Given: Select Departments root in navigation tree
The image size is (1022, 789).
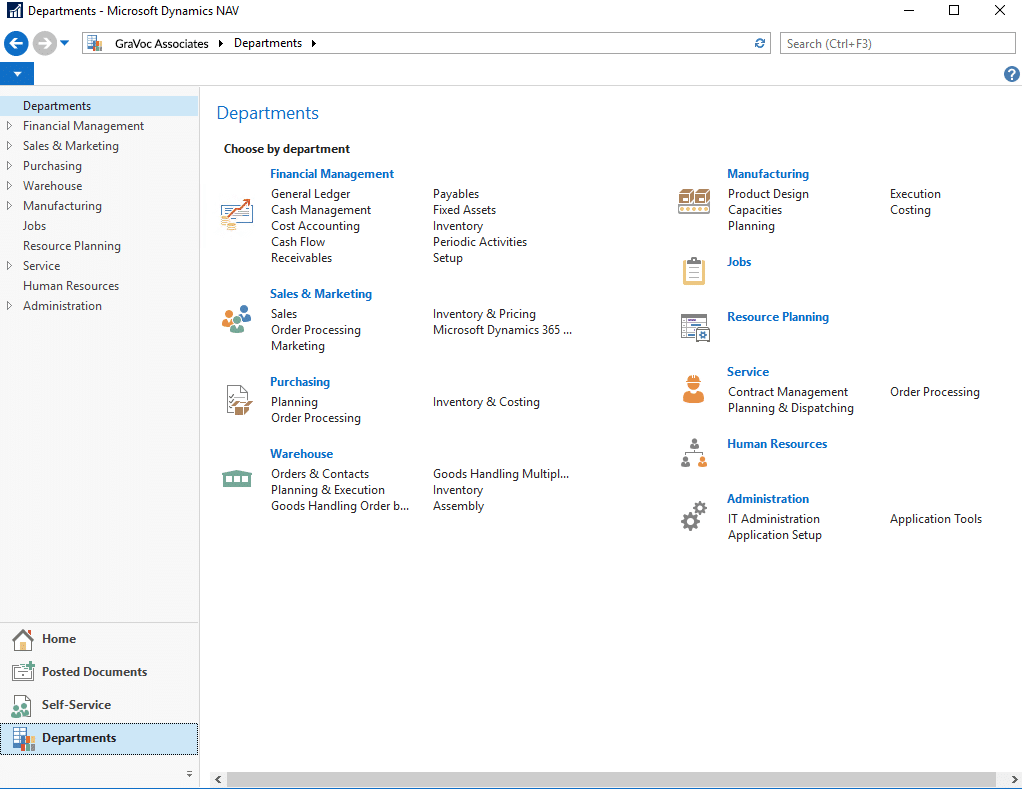Looking at the screenshot, I should [99, 106].
